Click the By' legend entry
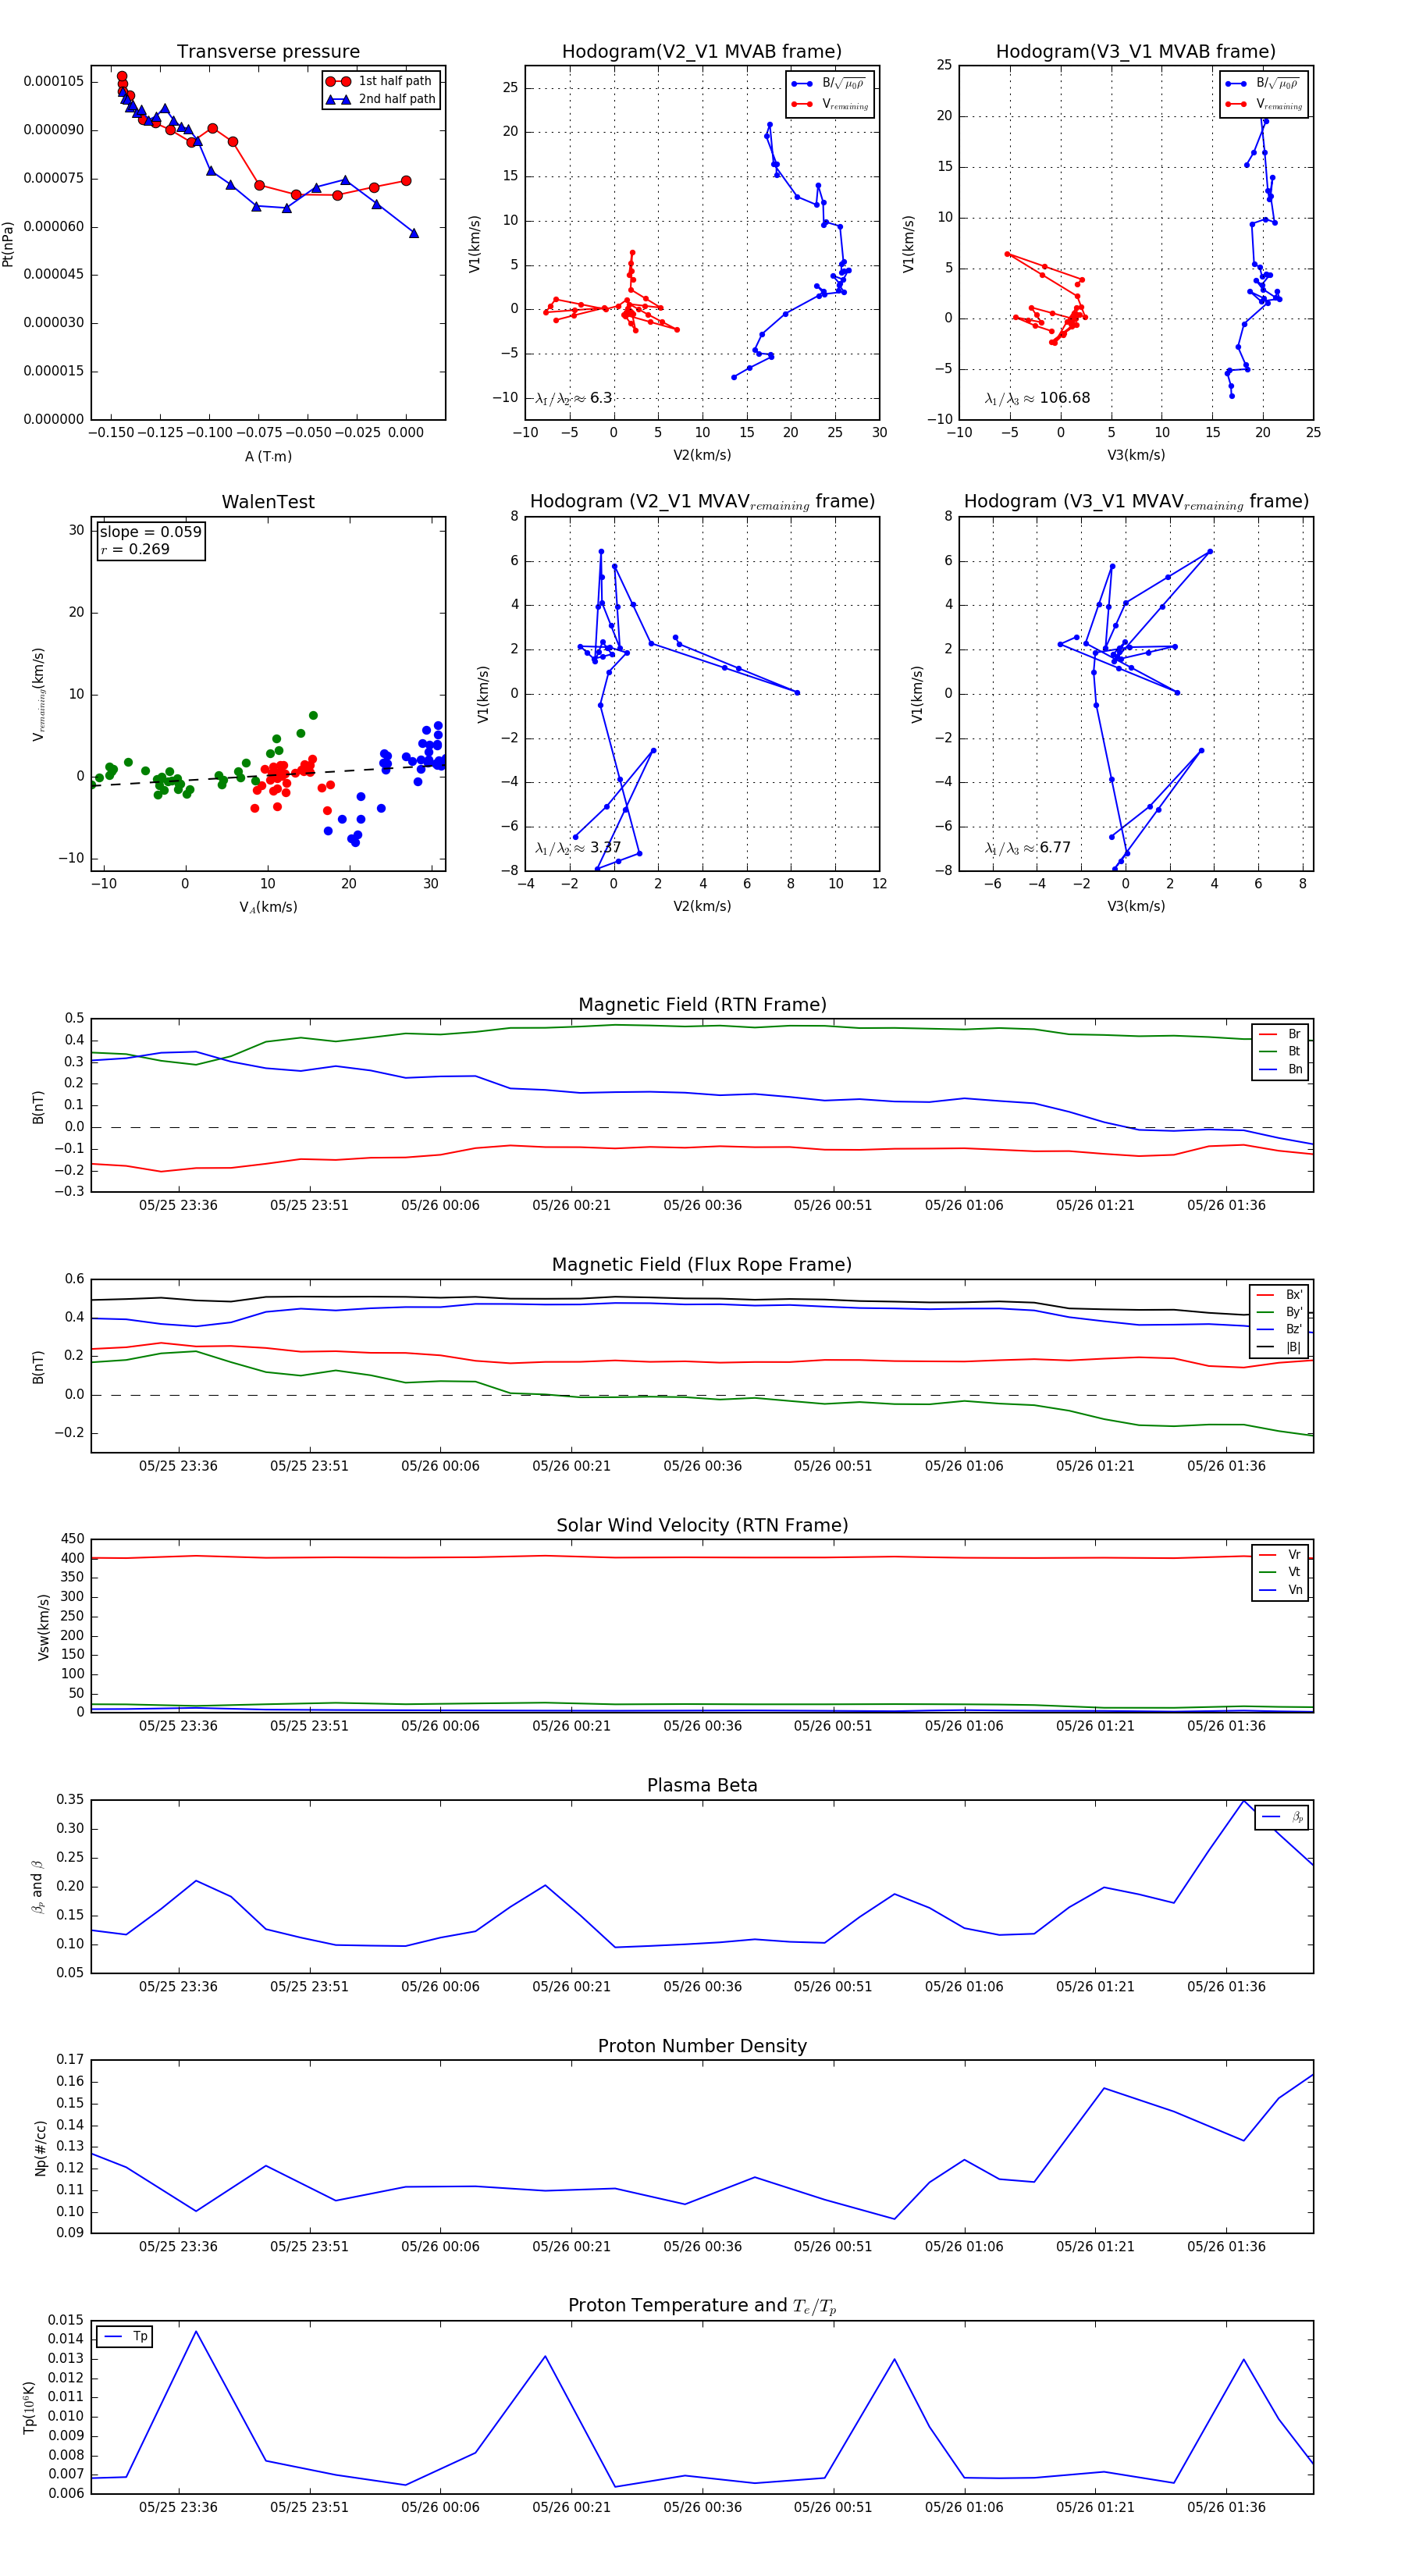Screen dimensions: 1405x2576 (x=1280, y=1312)
